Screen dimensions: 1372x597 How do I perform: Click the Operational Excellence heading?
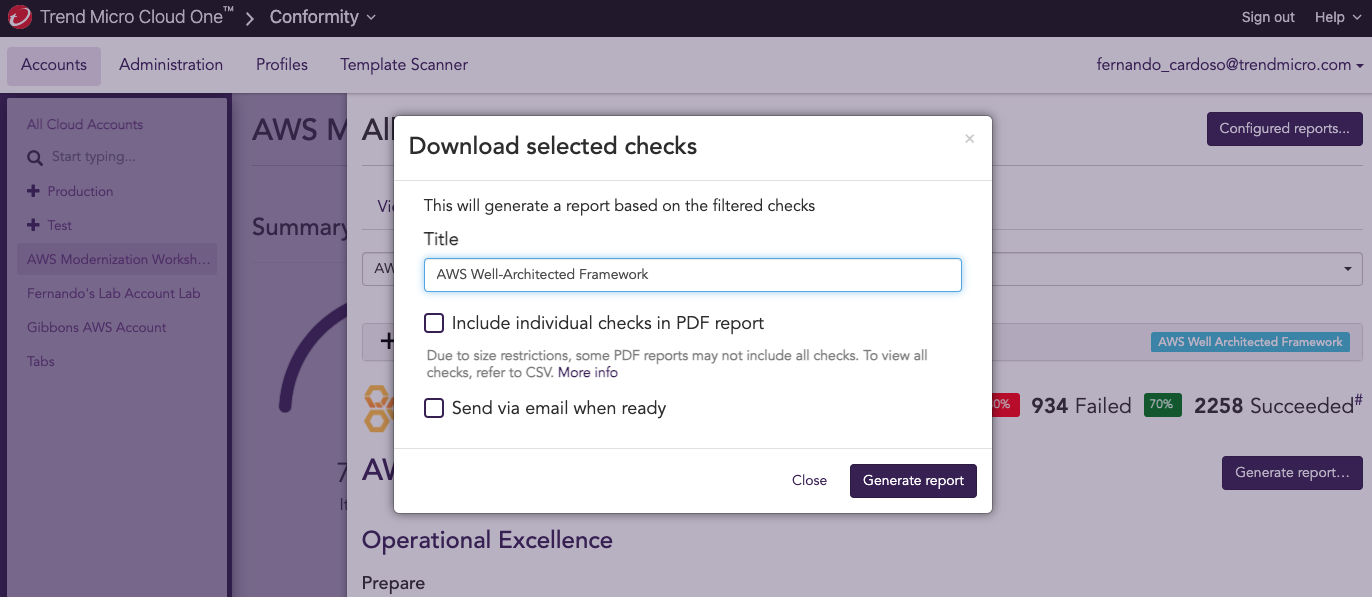[487, 540]
